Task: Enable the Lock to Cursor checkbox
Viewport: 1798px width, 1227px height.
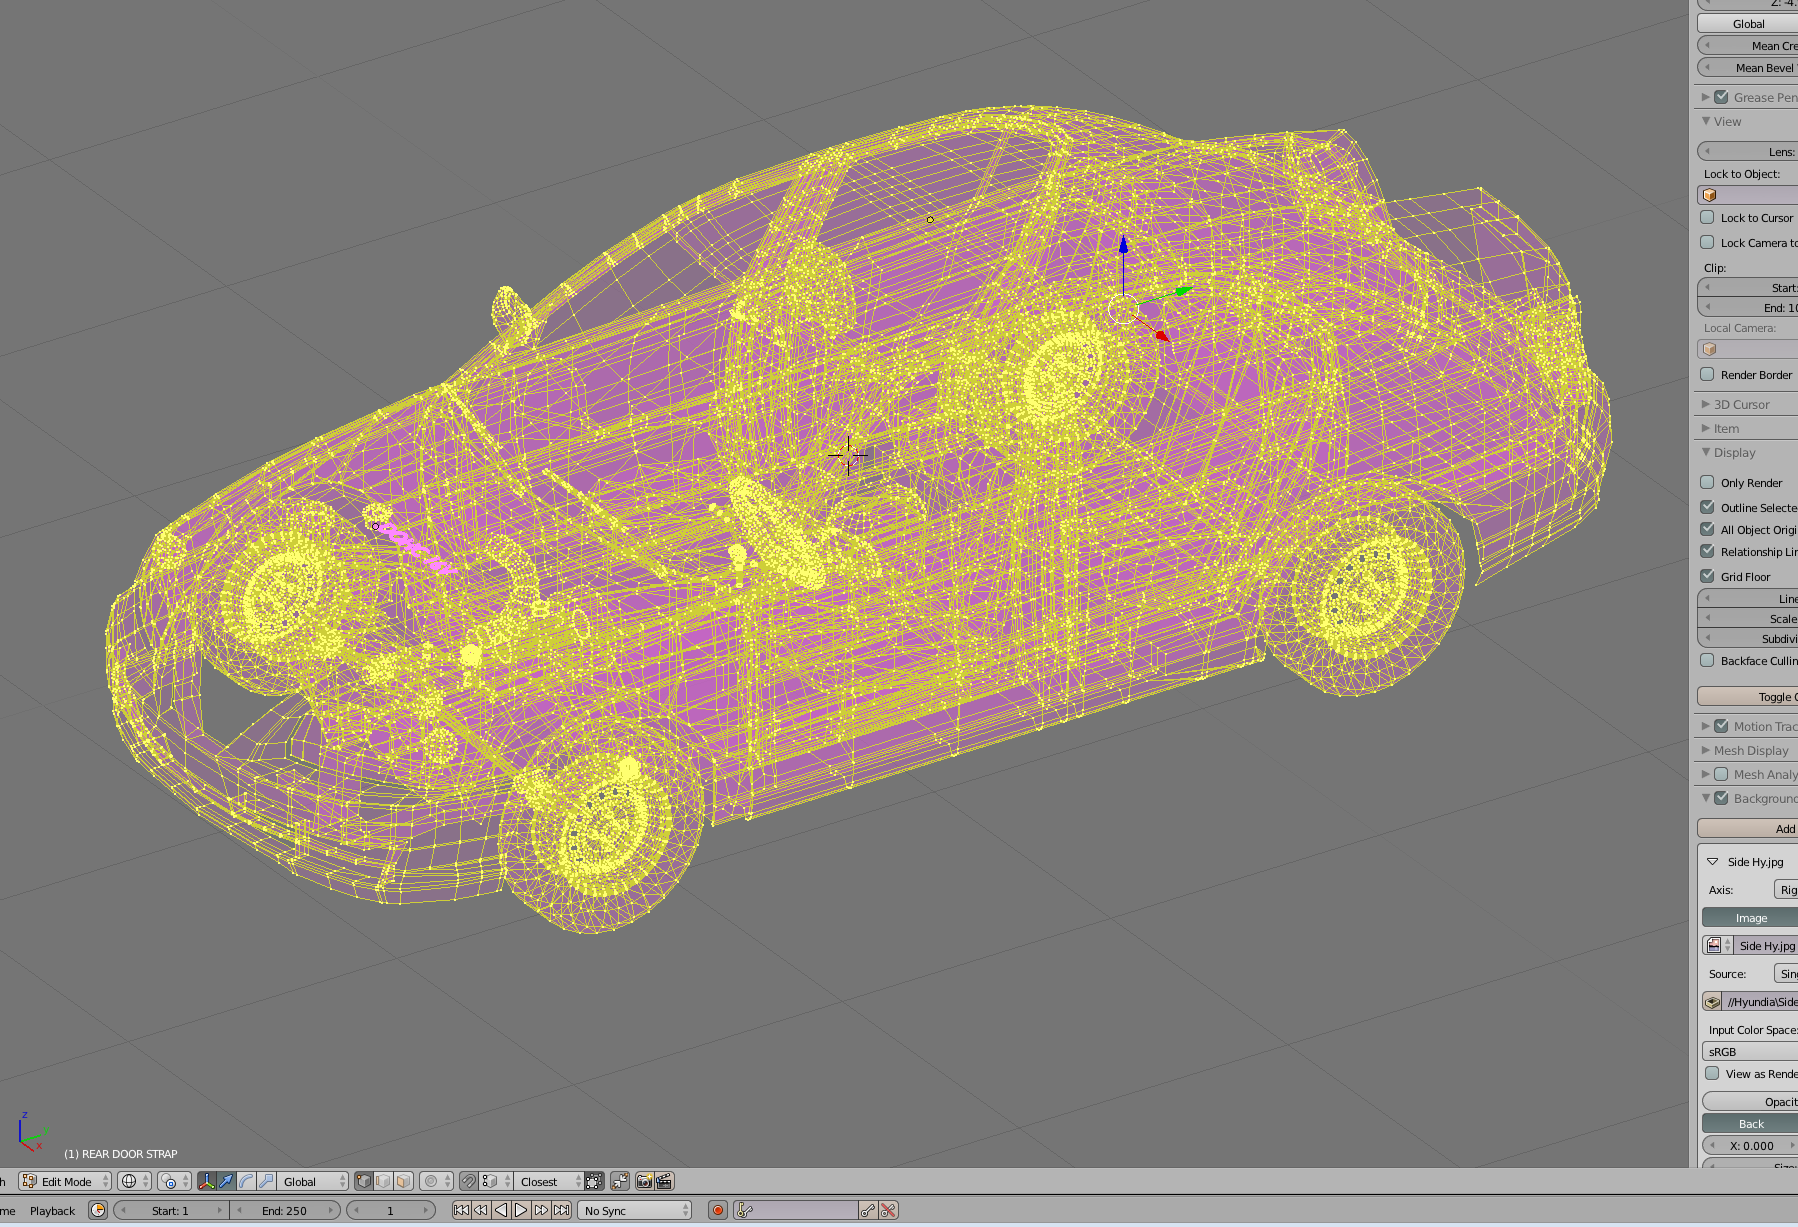Action: coord(1708,217)
